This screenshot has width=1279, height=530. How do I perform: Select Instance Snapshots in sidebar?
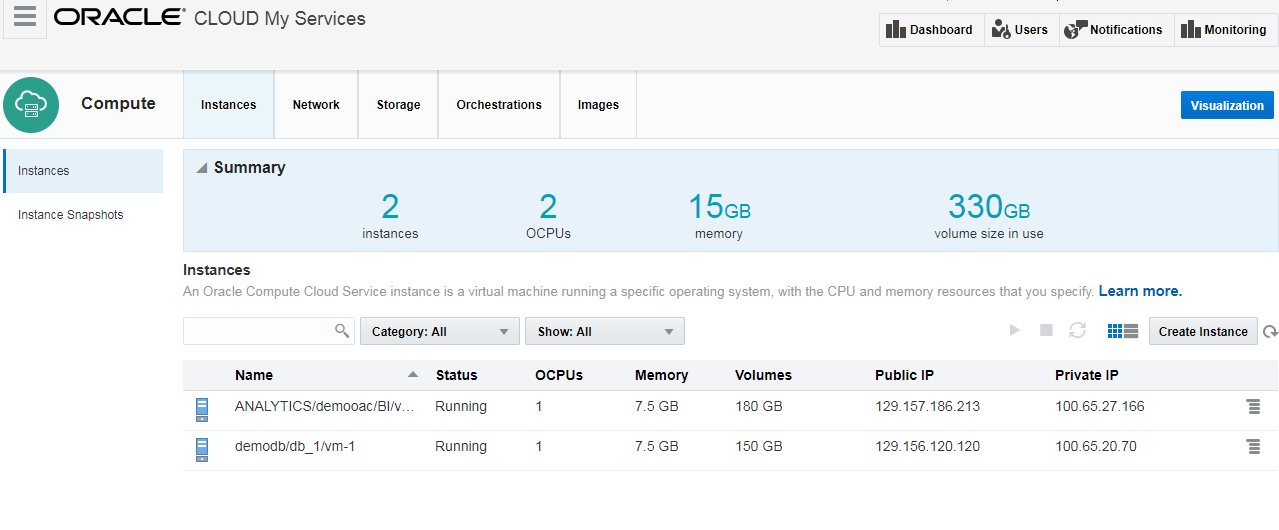coord(71,215)
